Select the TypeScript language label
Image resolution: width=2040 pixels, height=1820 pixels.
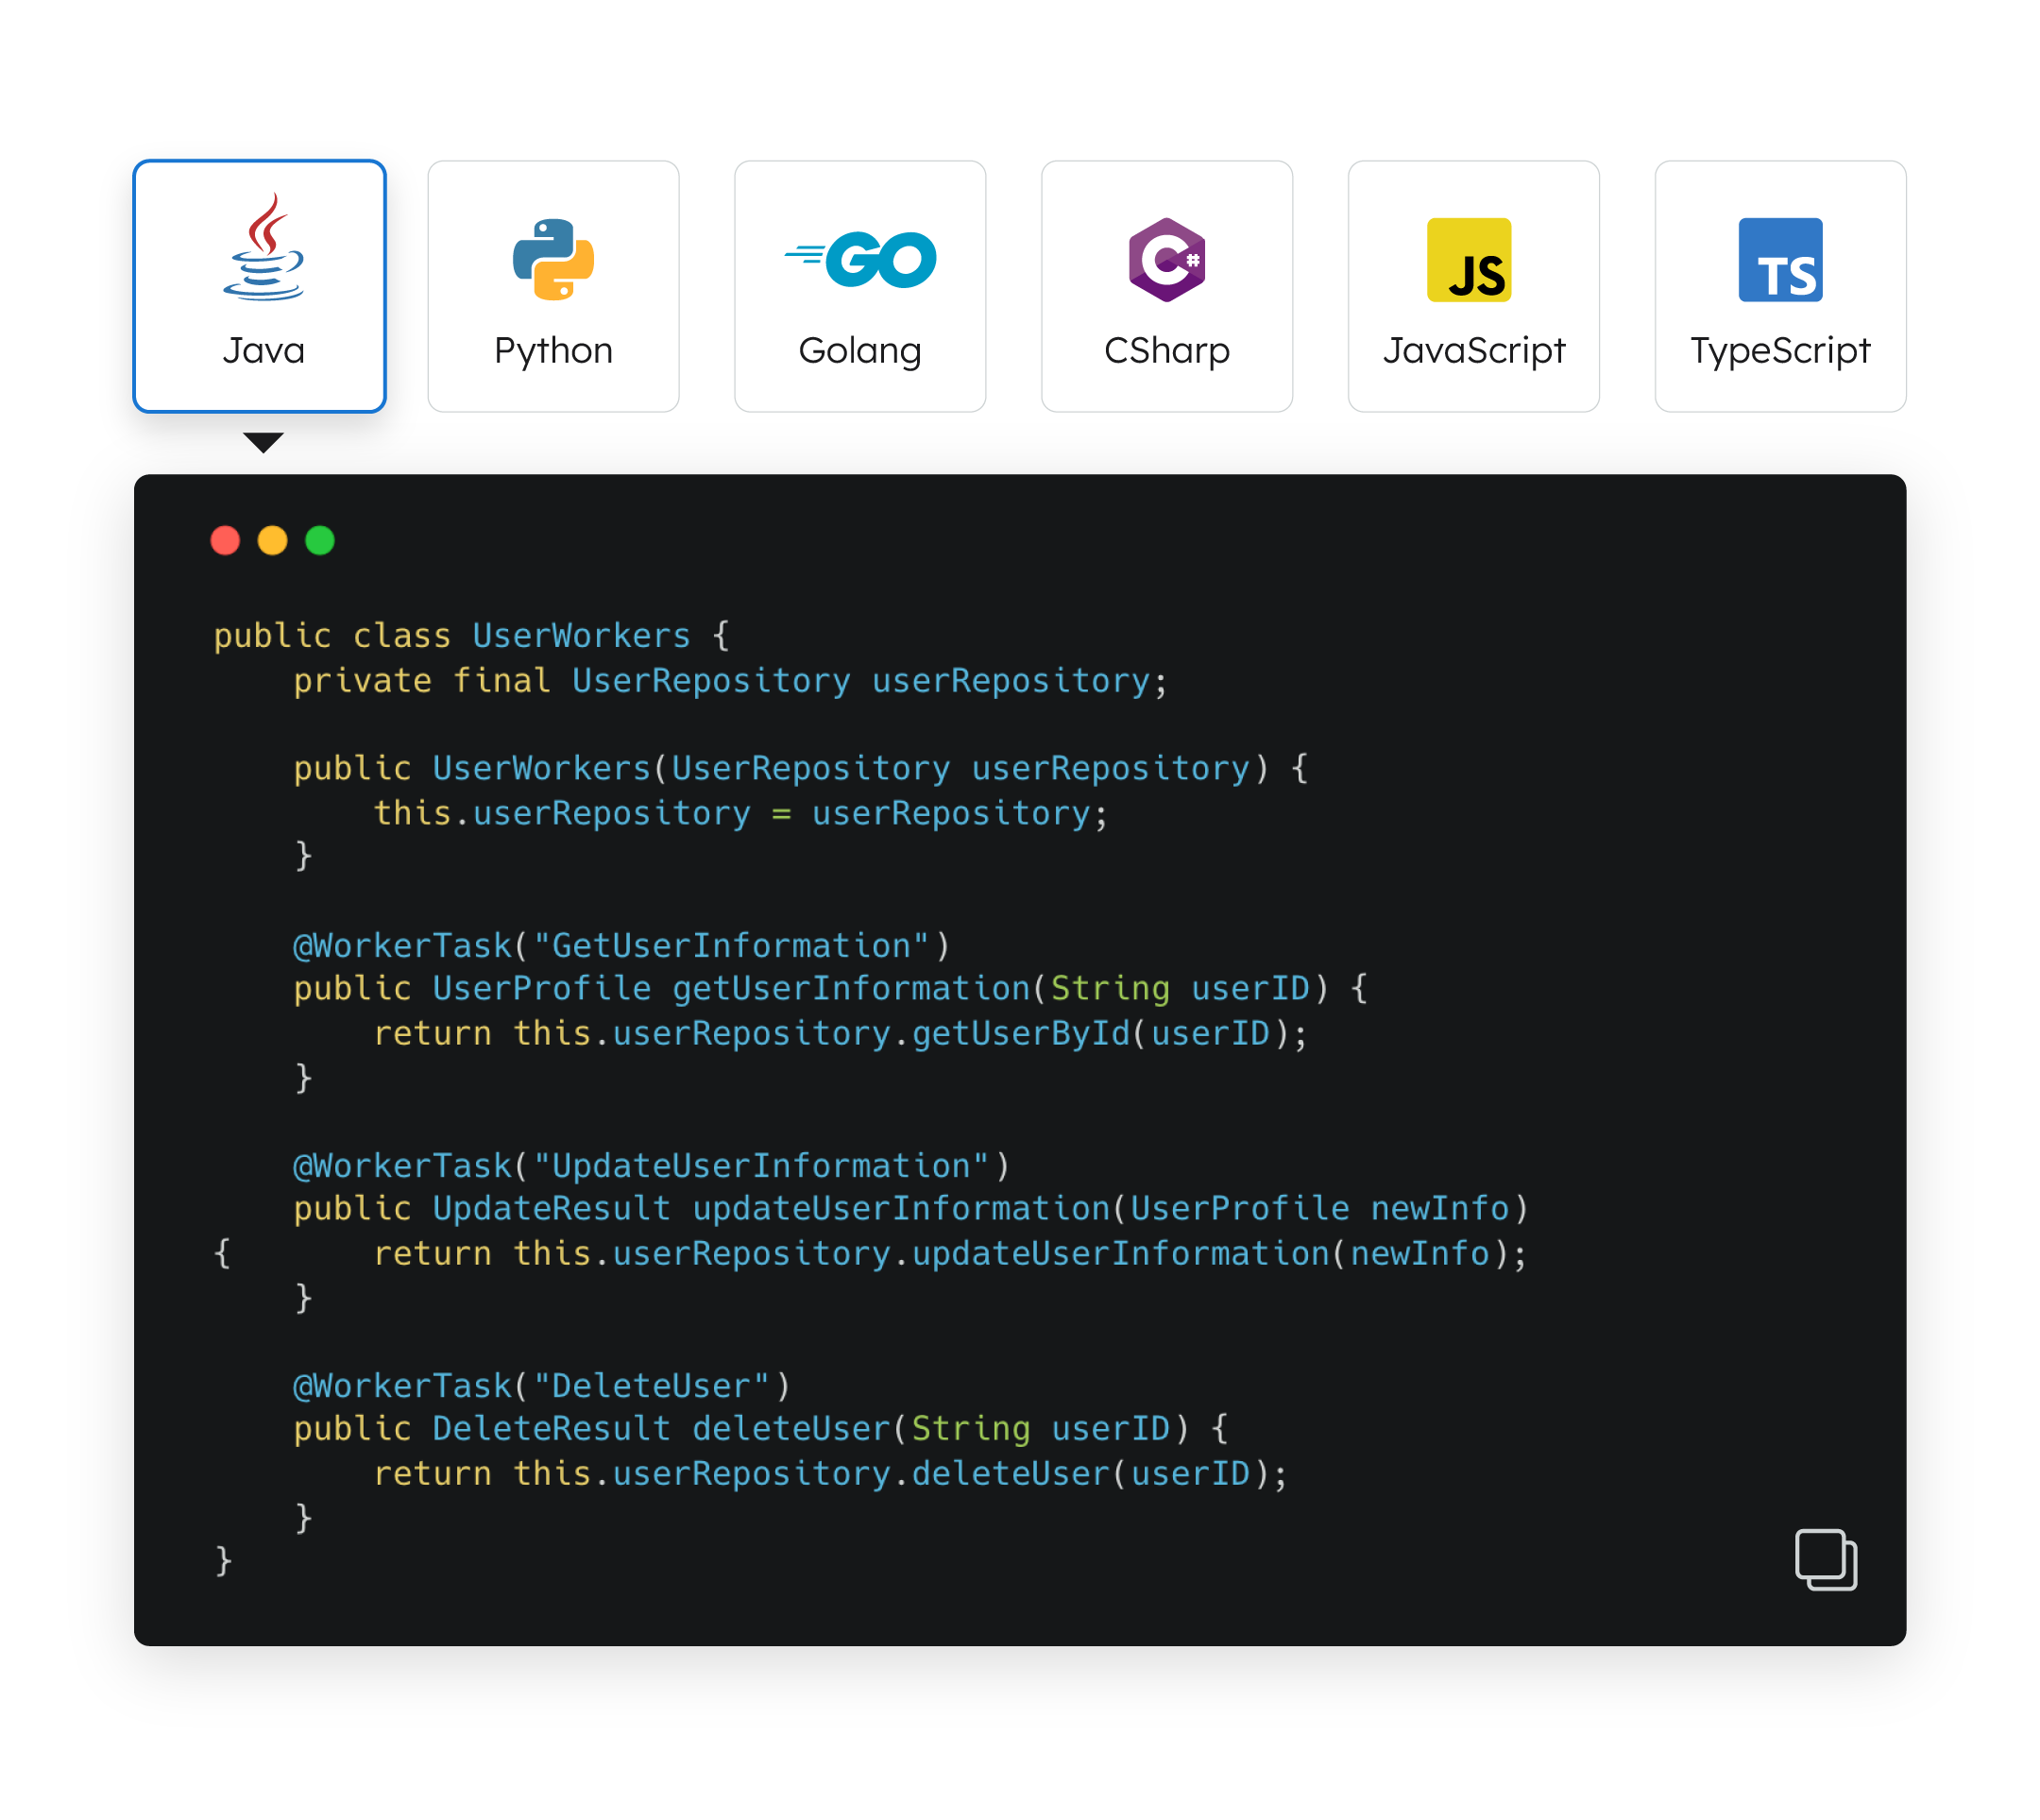[x=1780, y=351]
